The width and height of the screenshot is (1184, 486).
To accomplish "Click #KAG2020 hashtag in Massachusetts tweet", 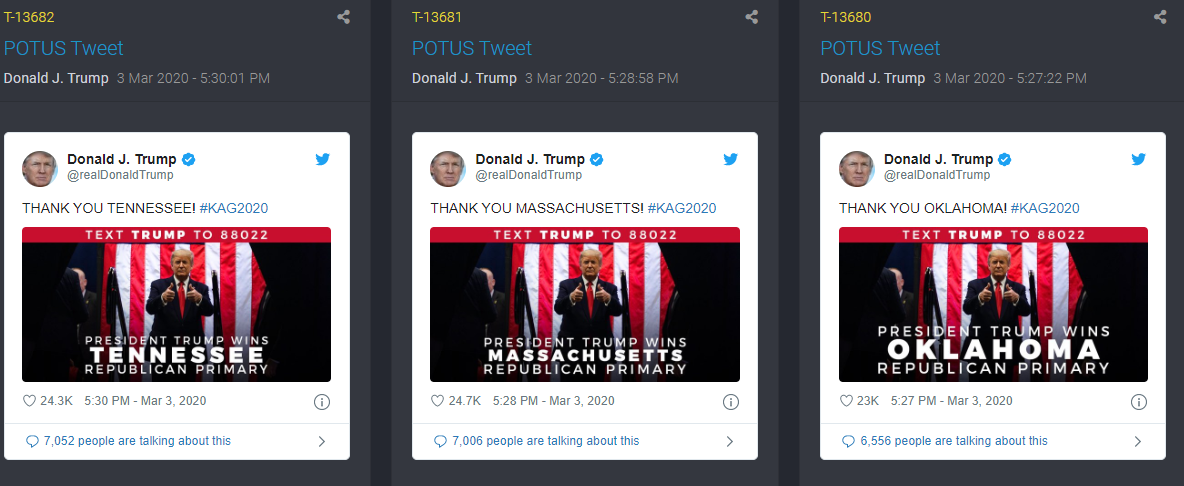I will pos(682,208).
